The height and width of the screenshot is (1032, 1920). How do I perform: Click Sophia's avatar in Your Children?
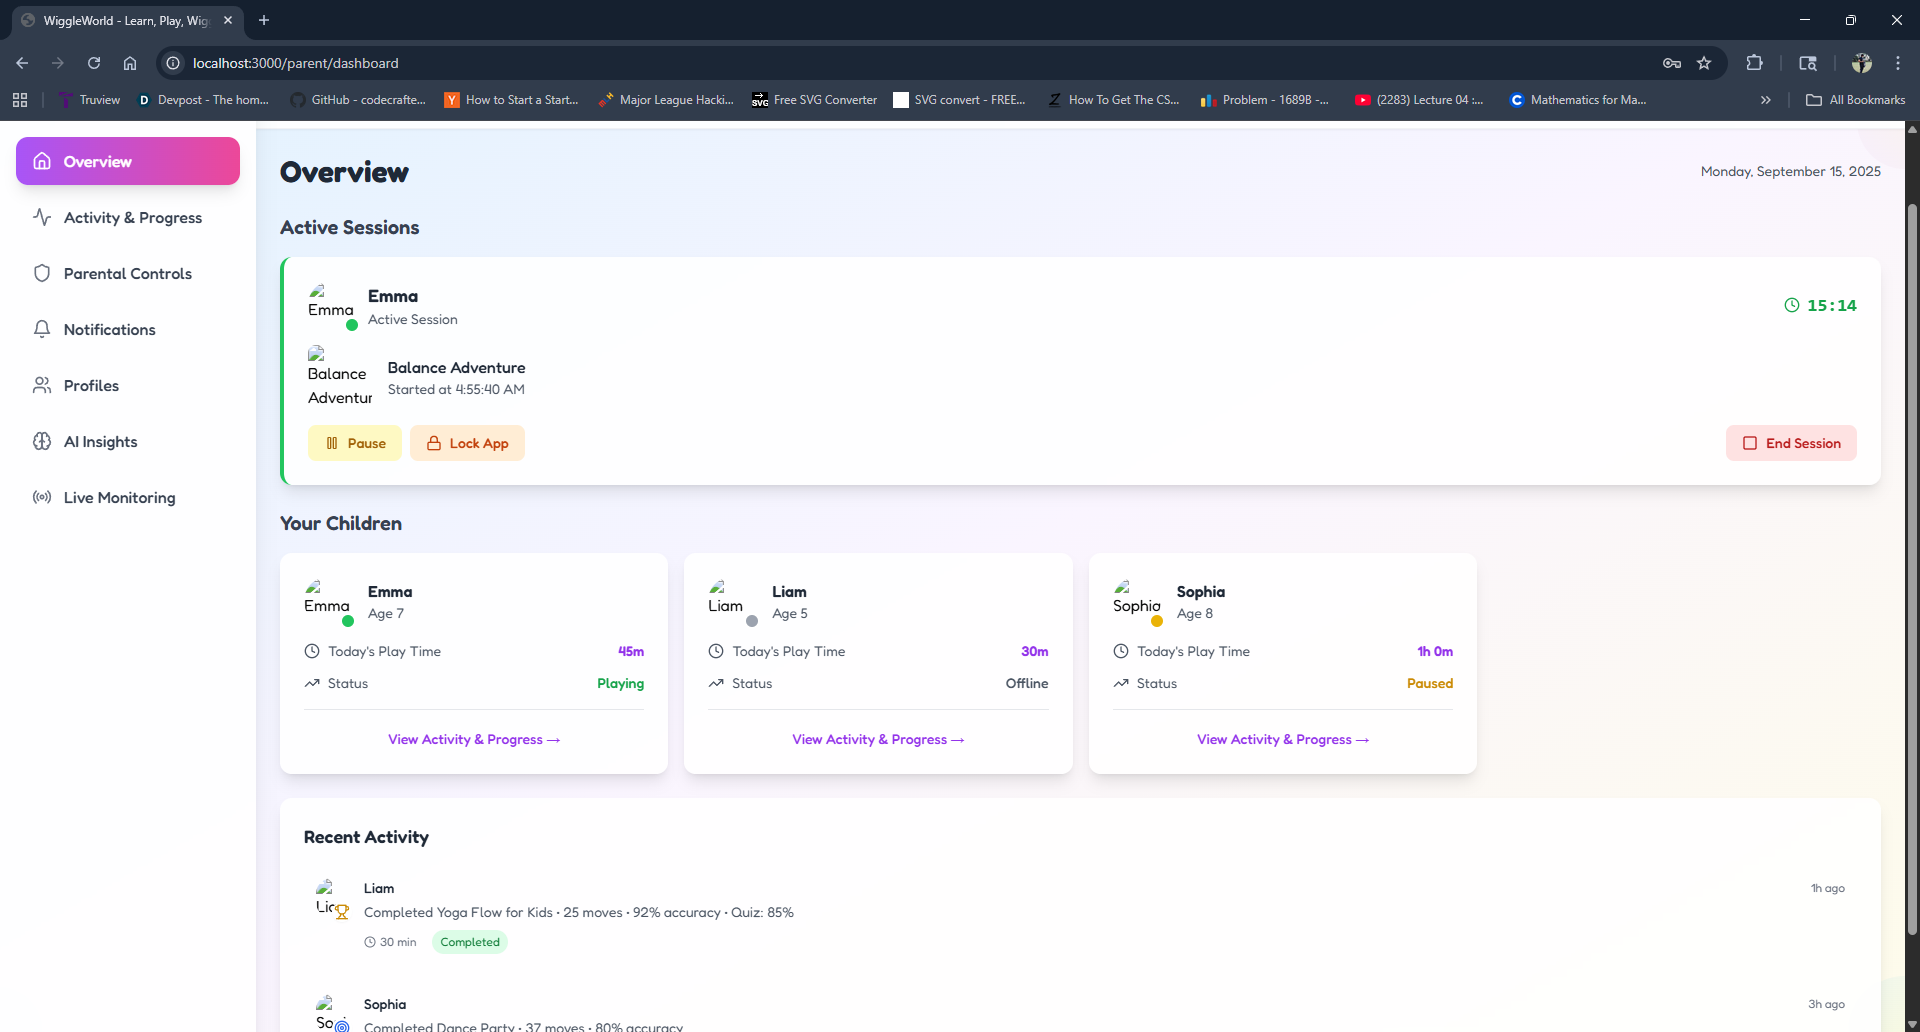1137,601
